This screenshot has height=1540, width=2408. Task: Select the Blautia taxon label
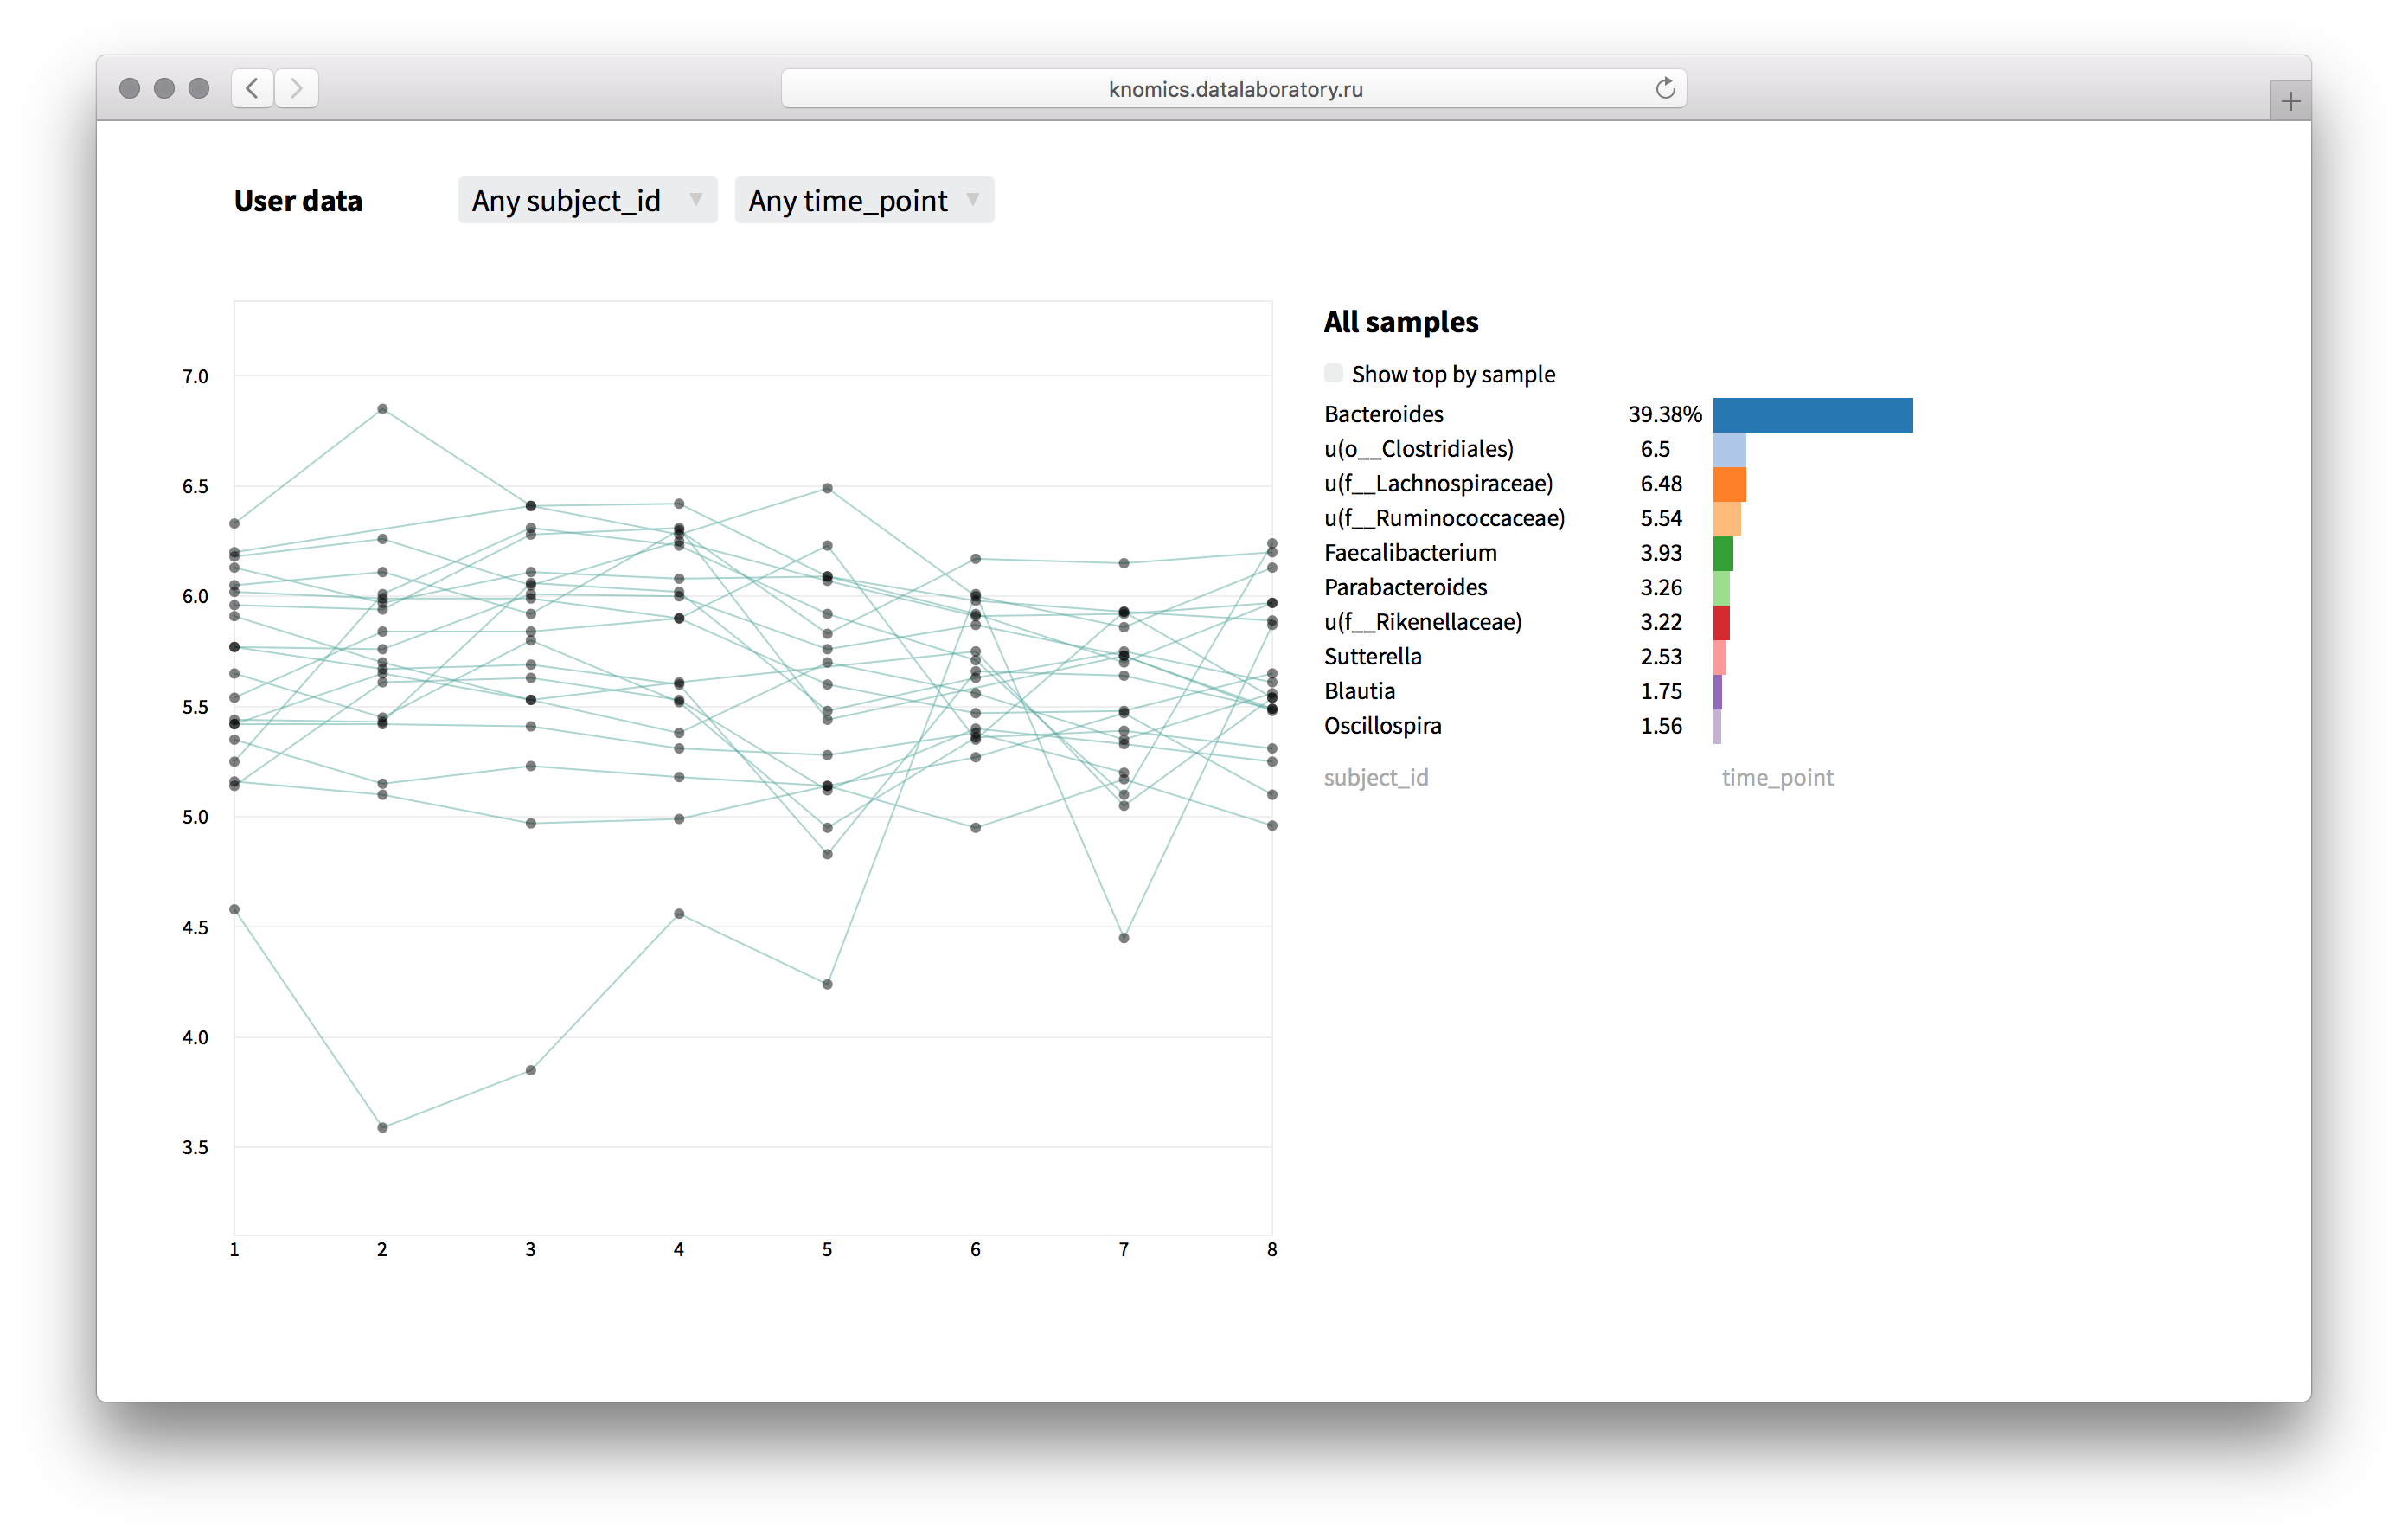(x=1359, y=691)
